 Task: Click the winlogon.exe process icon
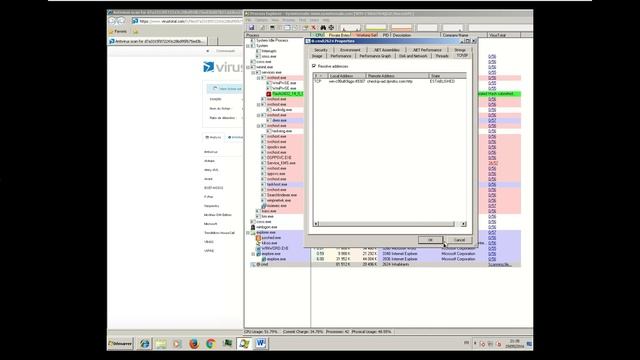pyautogui.click(x=253, y=227)
